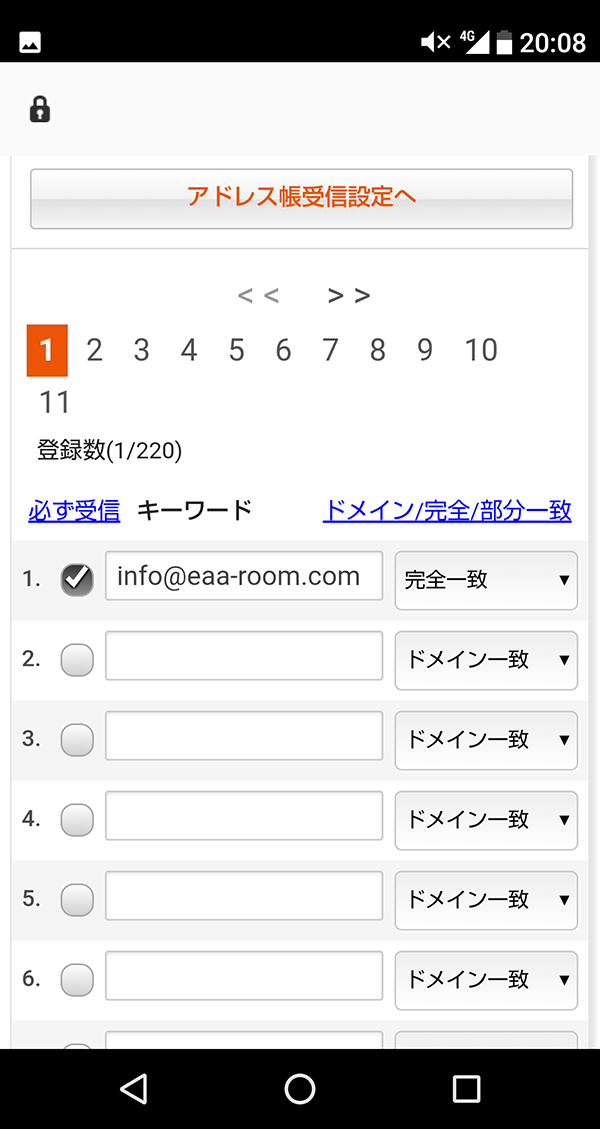600x1129 pixels.
Task: Tap the muted sound icon in status bar
Action: pyautogui.click(x=435, y=42)
